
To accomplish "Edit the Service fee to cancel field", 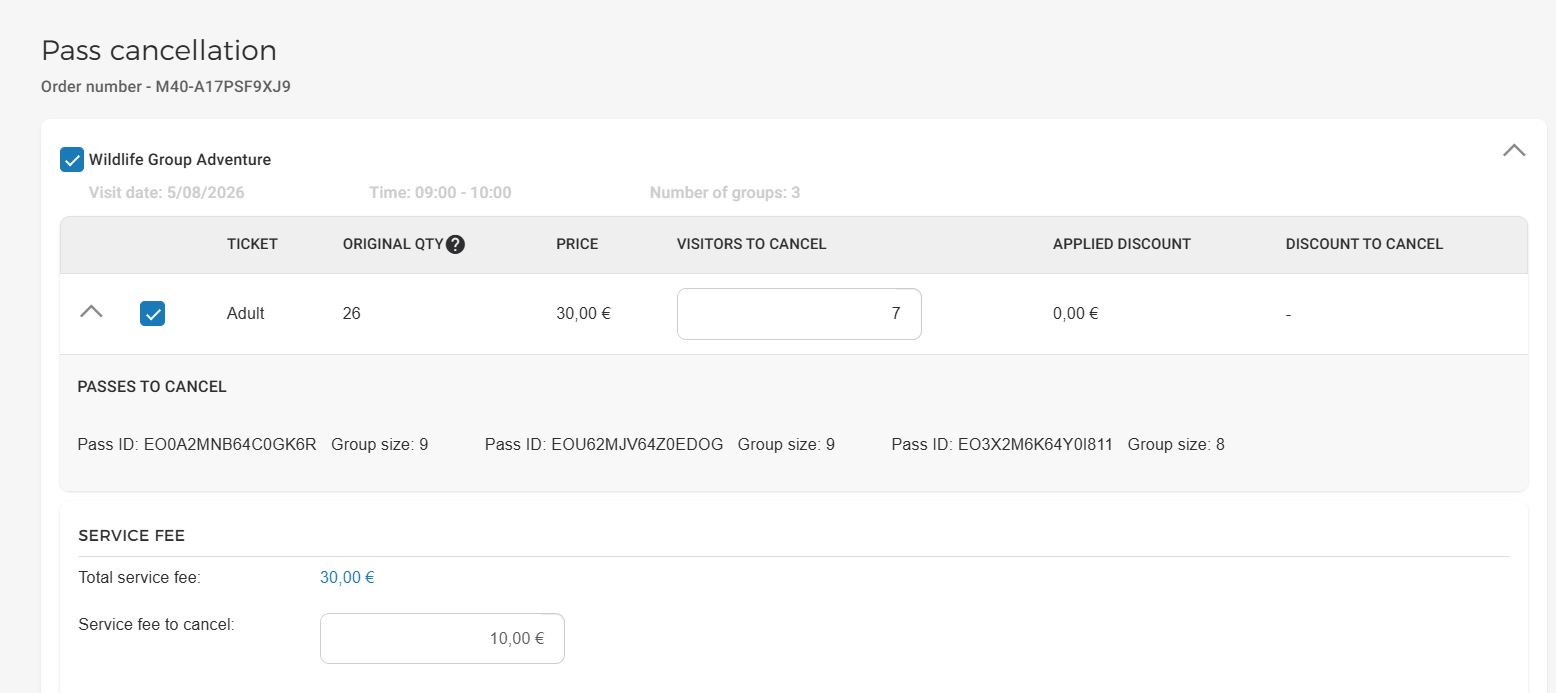I will click(442, 638).
